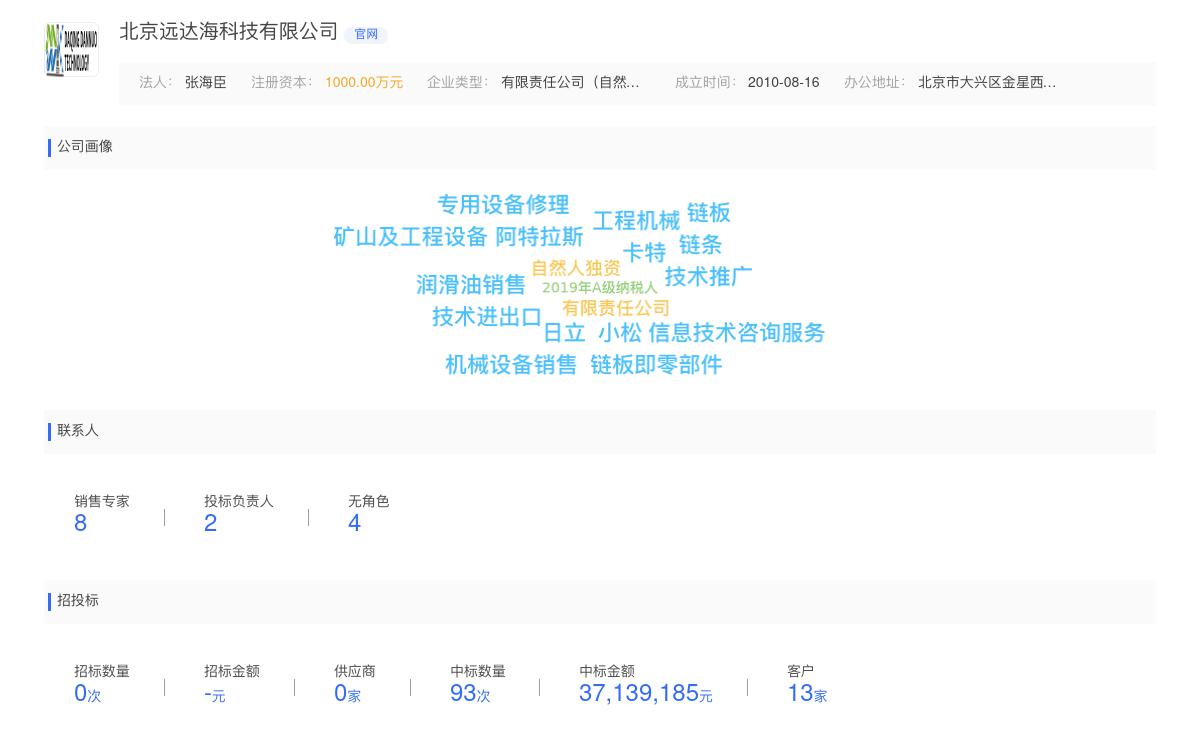The height and width of the screenshot is (752, 1200).
Task: Open 中标数量 value 93次
Action: pyautogui.click(x=470, y=693)
